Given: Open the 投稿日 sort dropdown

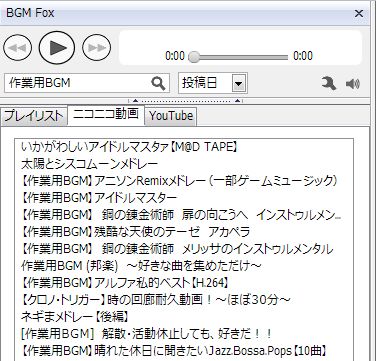Looking at the screenshot, I should (213, 83).
